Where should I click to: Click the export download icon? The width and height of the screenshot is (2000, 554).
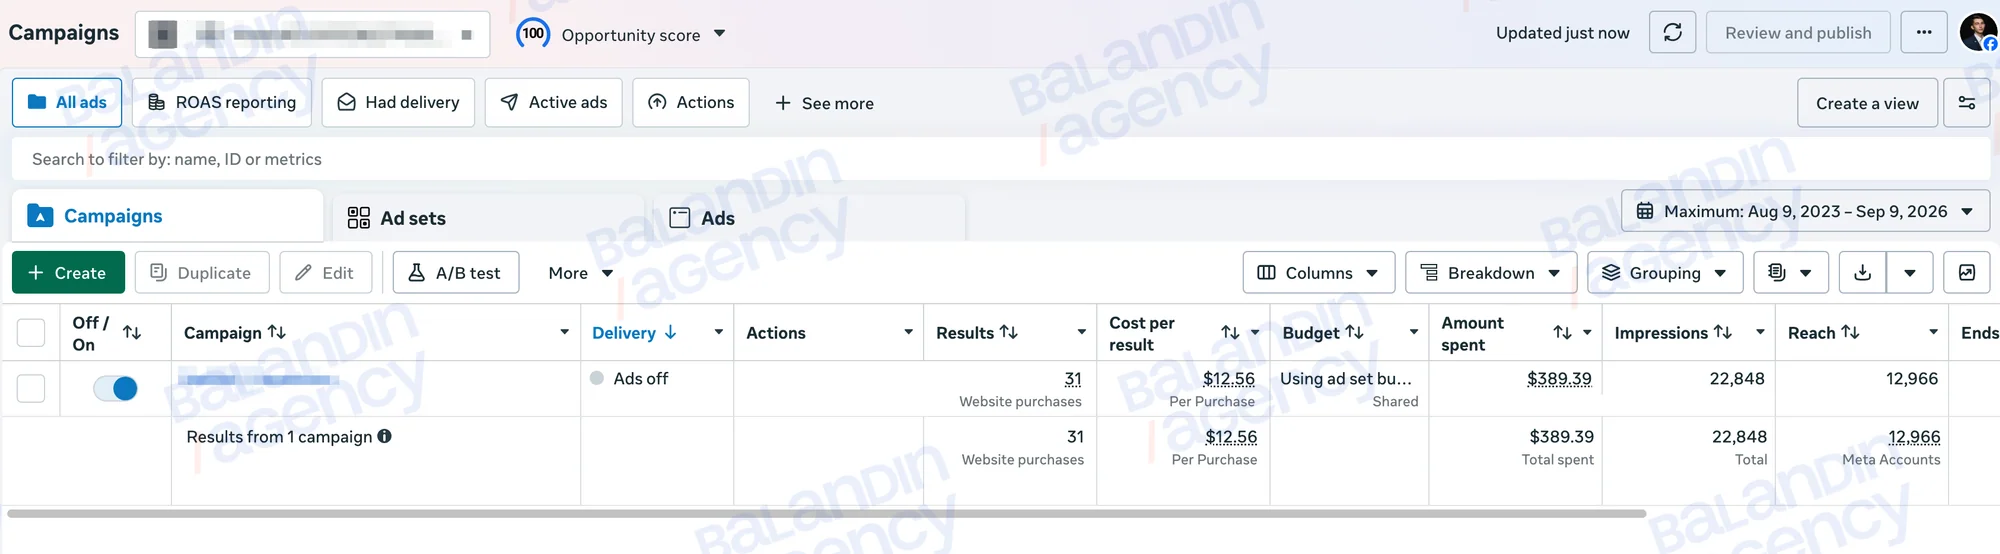click(1862, 273)
